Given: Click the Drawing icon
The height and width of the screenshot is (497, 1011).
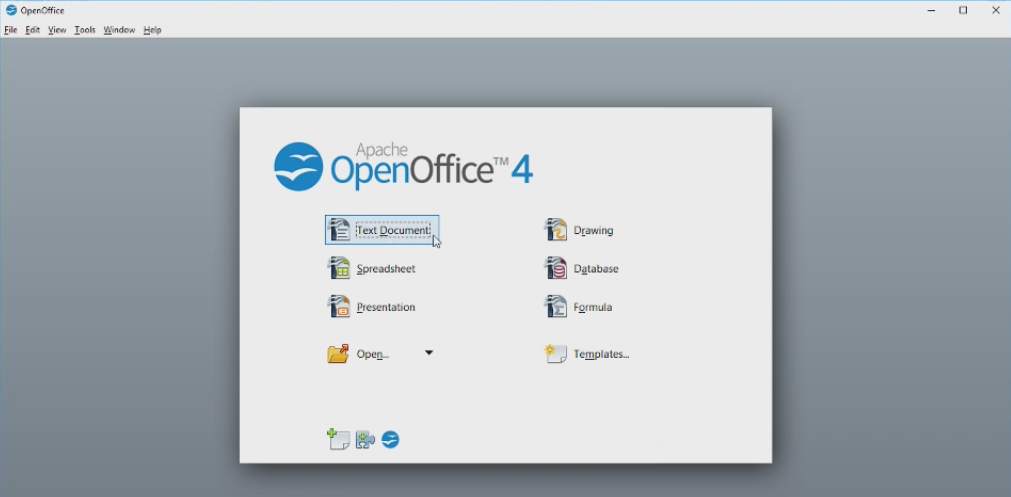Looking at the screenshot, I should coord(556,230).
